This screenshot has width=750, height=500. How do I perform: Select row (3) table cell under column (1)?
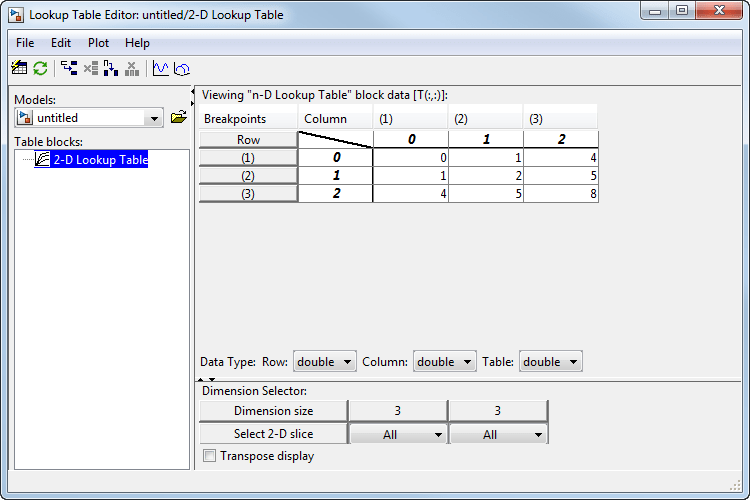411,194
